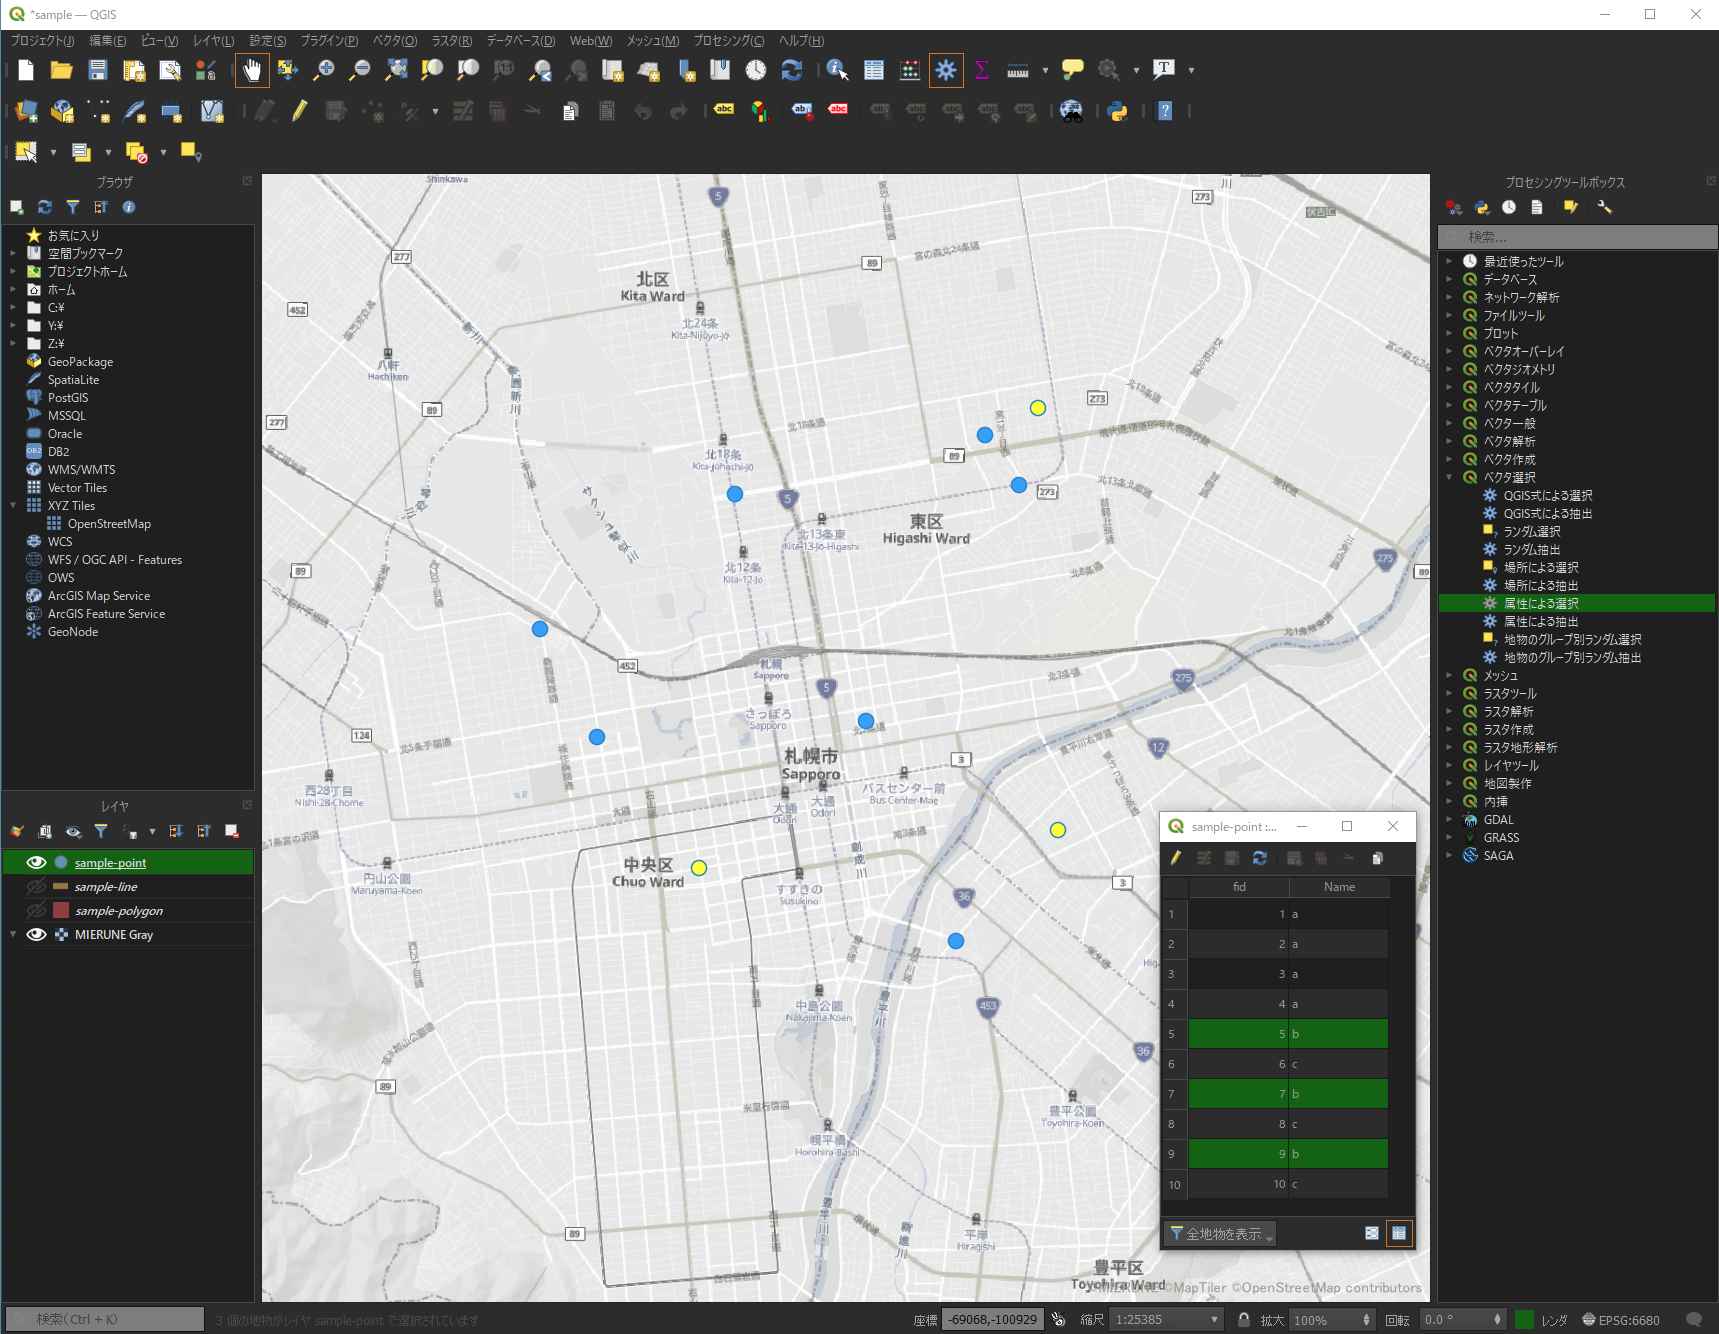Reload the attribute table in sample-point window

(1260, 858)
